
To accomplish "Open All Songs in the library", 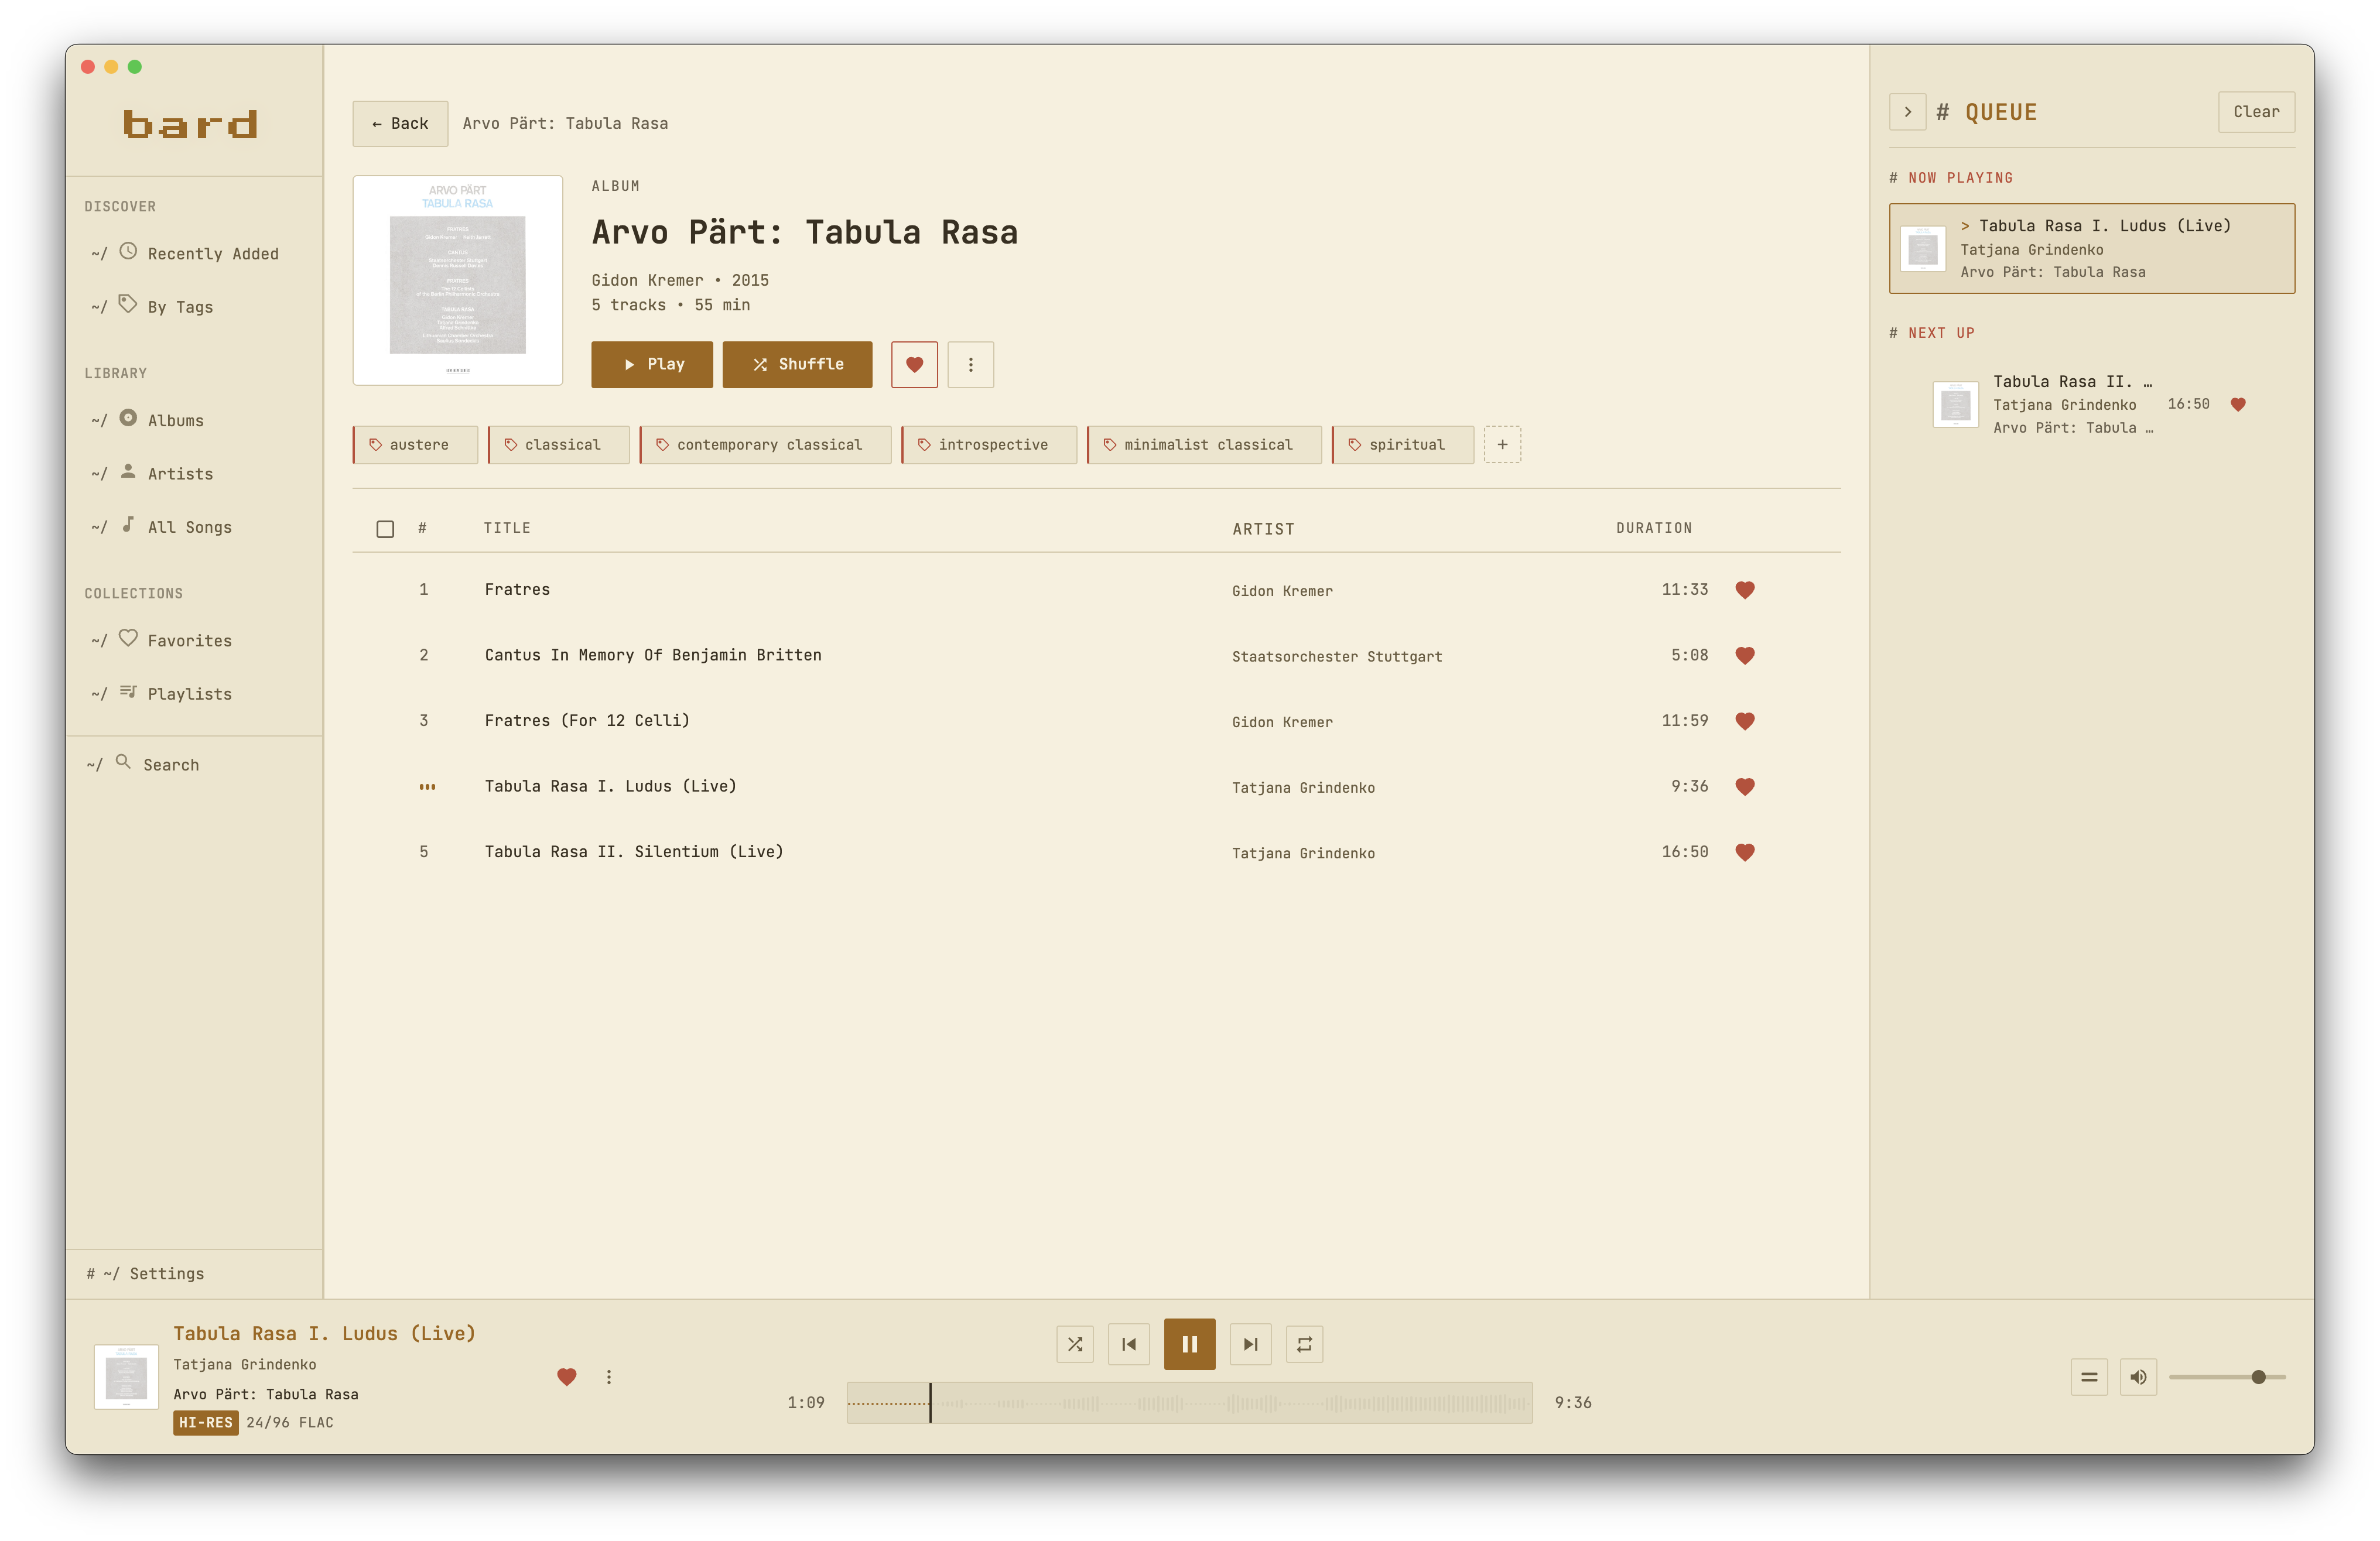I will tap(189, 526).
